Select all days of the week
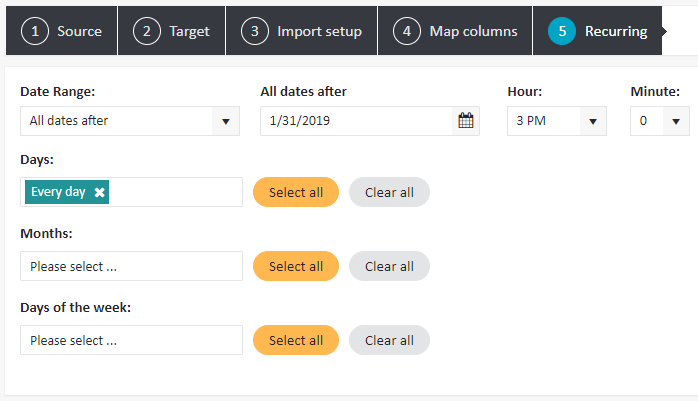 pyautogui.click(x=296, y=340)
